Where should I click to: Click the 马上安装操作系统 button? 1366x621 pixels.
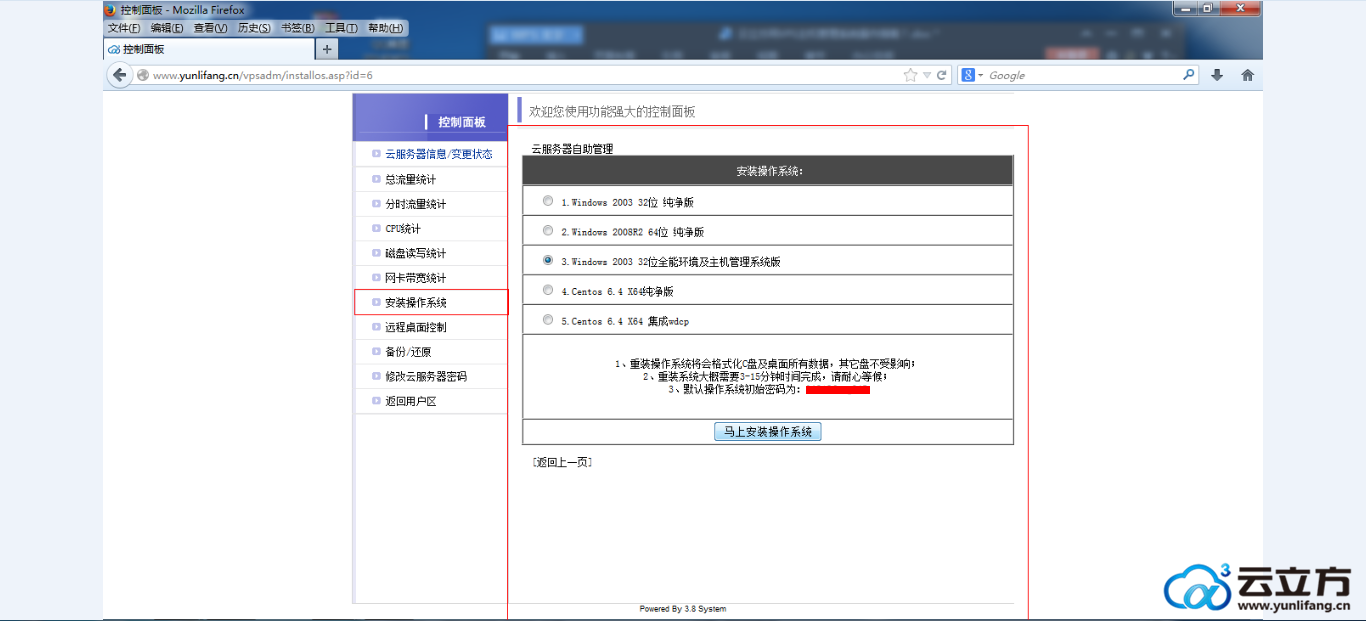768,432
